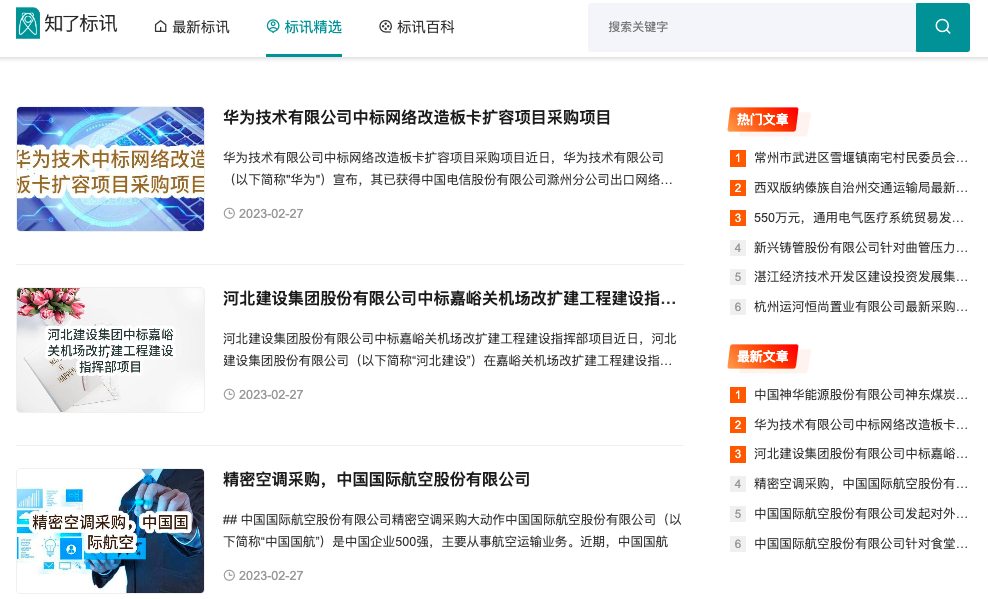
Task: Click the 2023-02-27 date under 河北建设 article
Action: coord(263,394)
